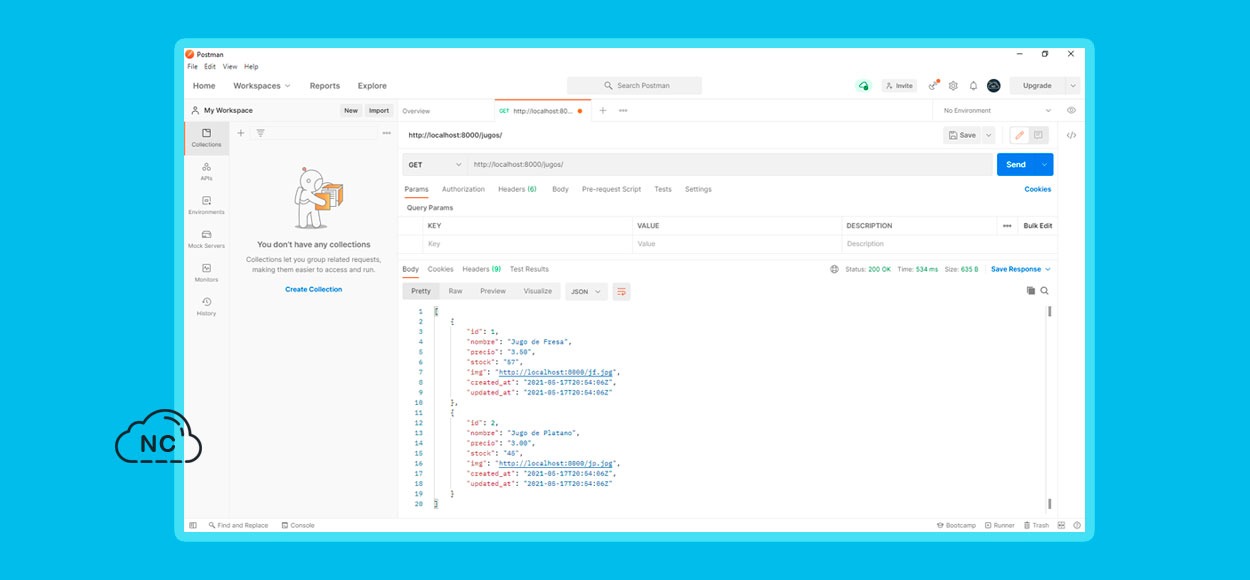The width and height of the screenshot is (1250, 580).
Task: Open Find and Replace in status bar
Action: click(x=238, y=525)
